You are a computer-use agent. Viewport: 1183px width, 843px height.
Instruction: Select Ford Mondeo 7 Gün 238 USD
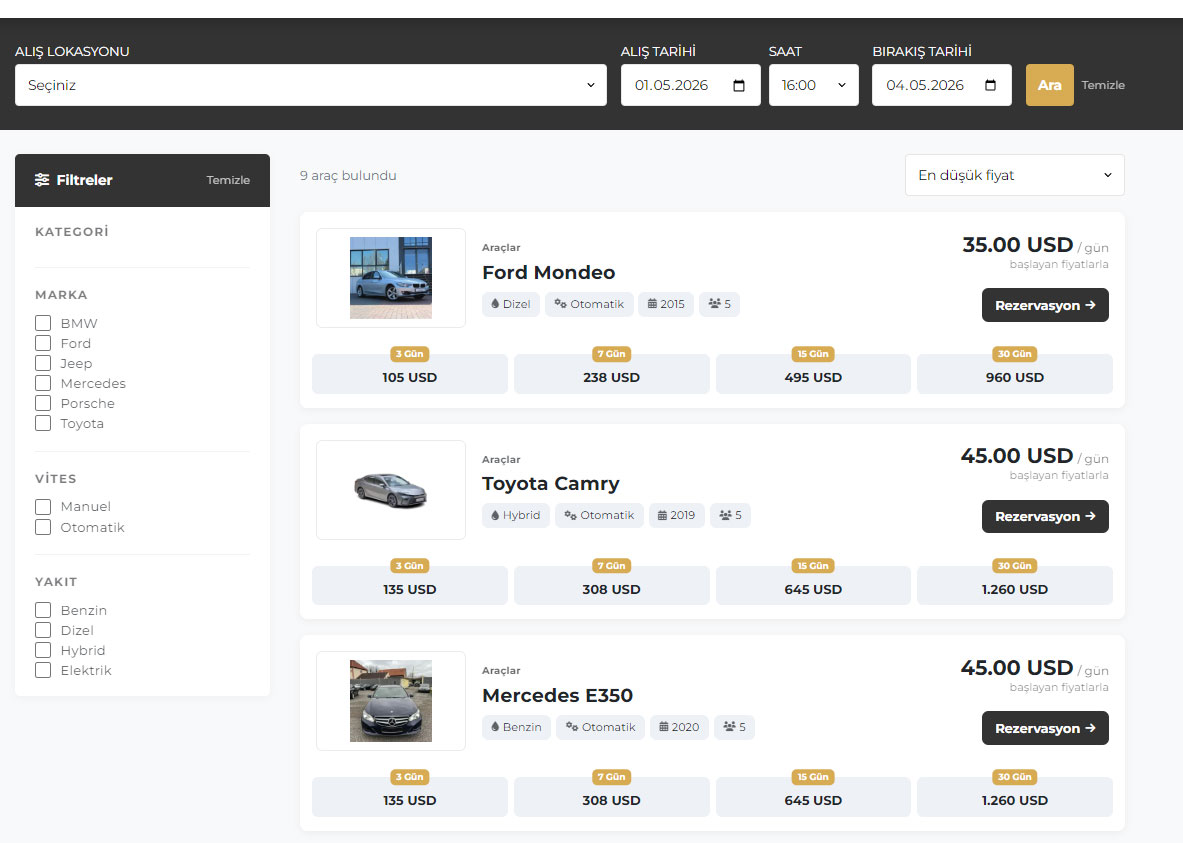coord(611,374)
